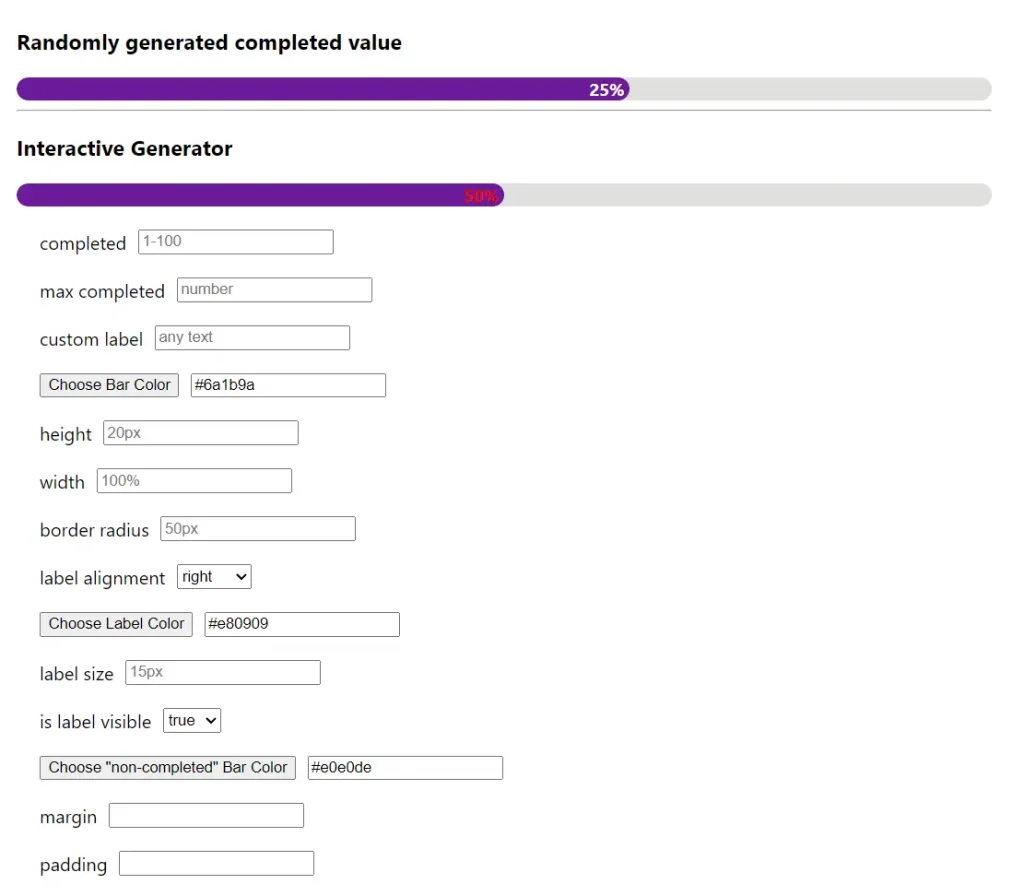Expand the is label visible dropdown
This screenshot has width=1024, height=896.
click(192, 721)
